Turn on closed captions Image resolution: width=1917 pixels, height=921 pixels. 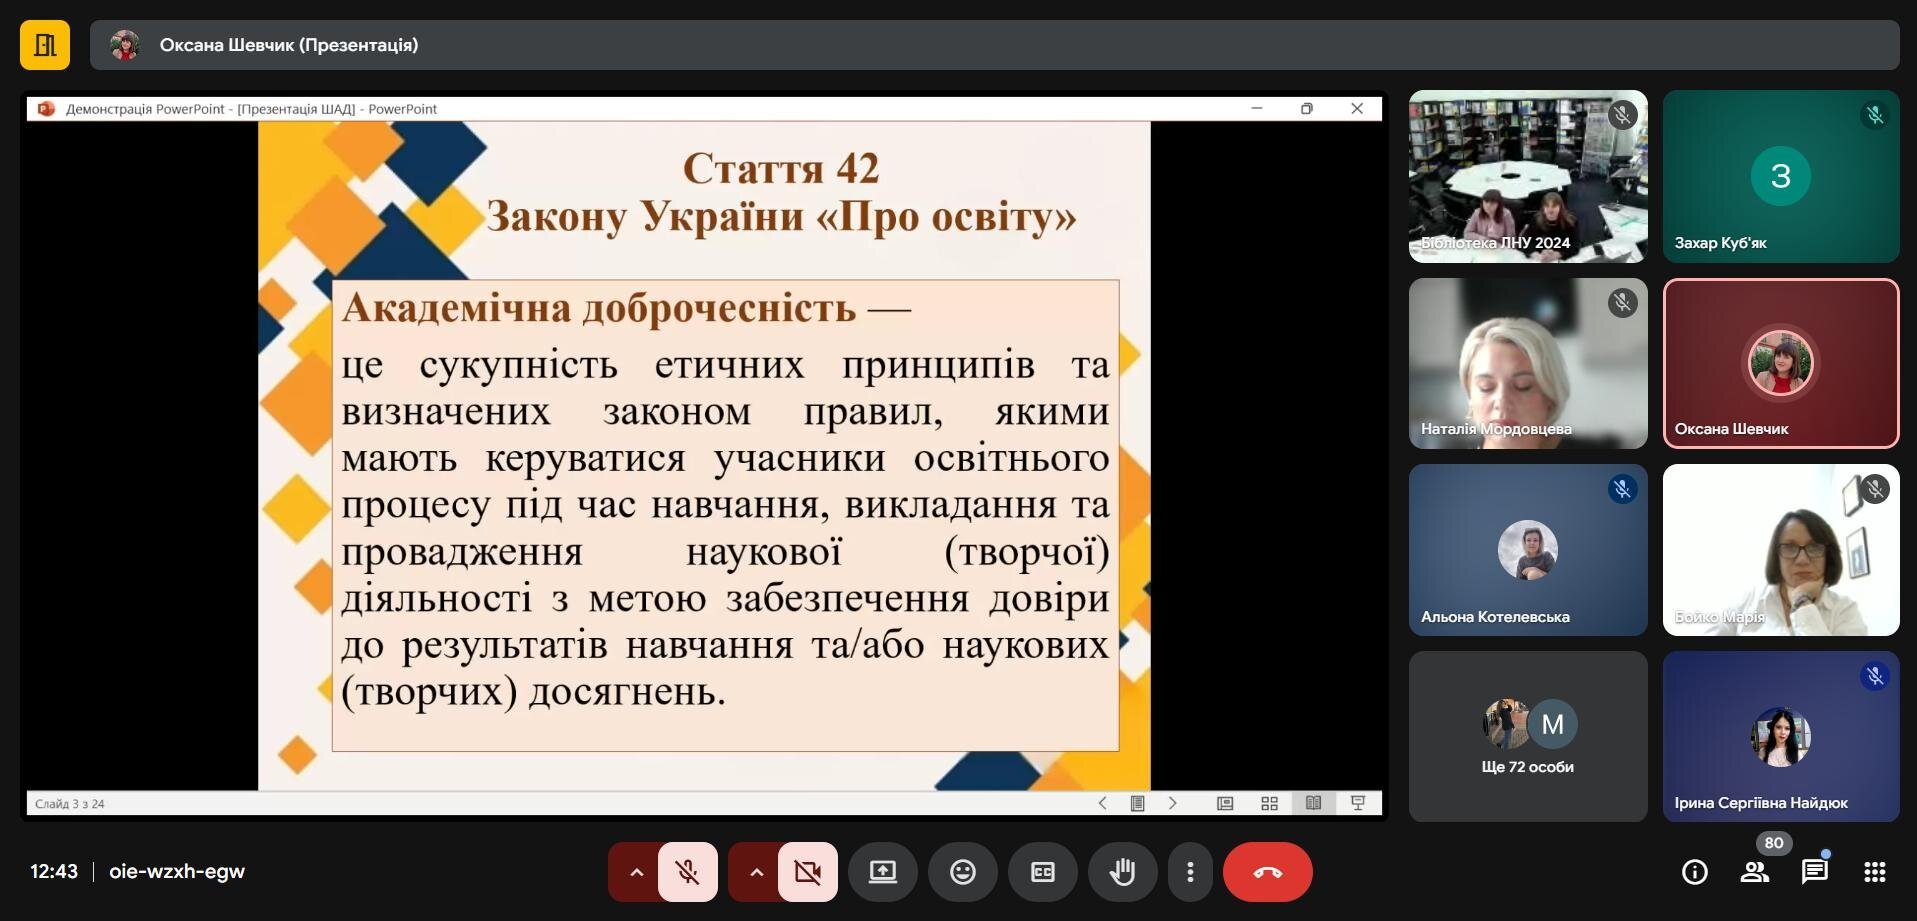click(x=1043, y=872)
